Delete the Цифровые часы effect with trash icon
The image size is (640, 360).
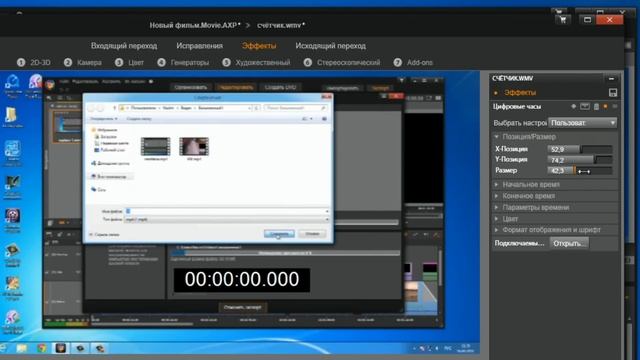596,107
